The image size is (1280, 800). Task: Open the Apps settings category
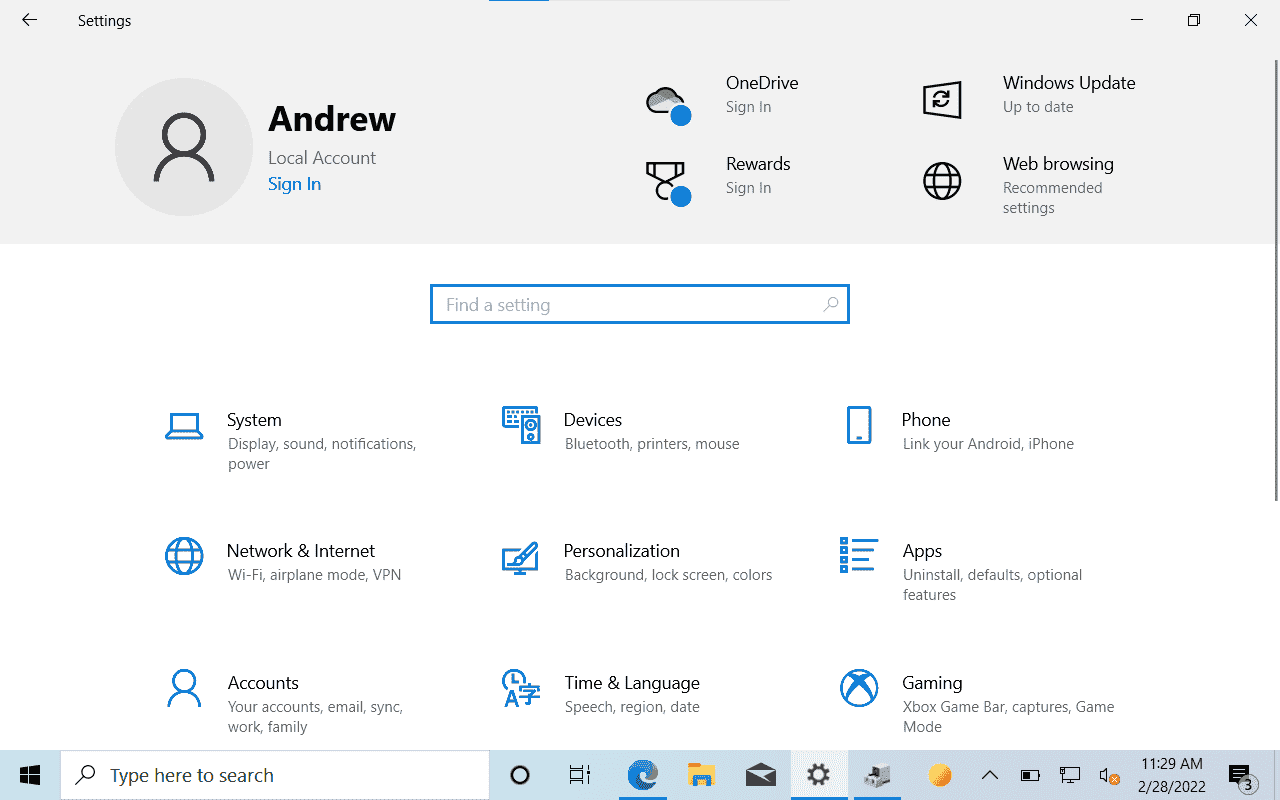click(973, 572)
